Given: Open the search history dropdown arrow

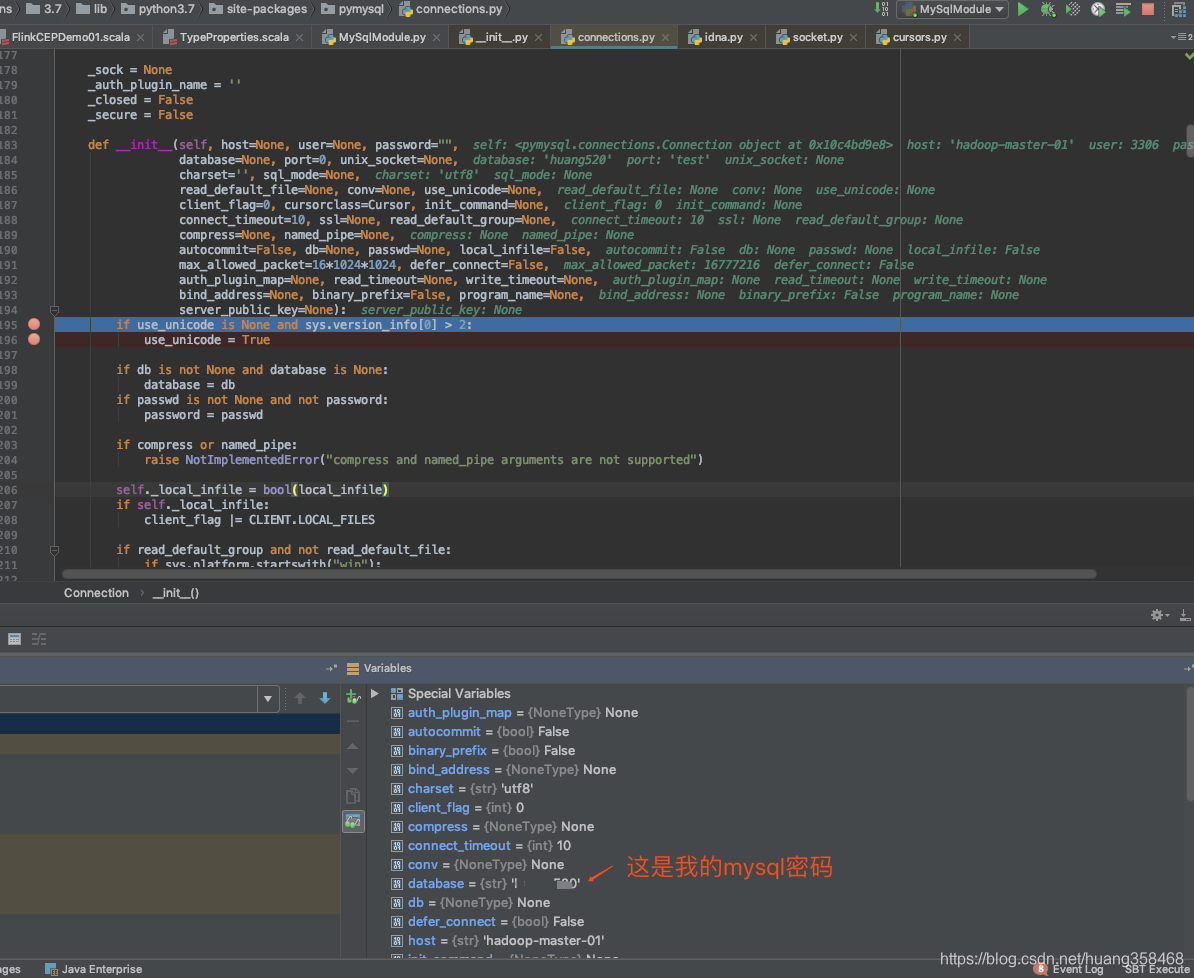Looking at the screenshot, I should pos(268,698).
